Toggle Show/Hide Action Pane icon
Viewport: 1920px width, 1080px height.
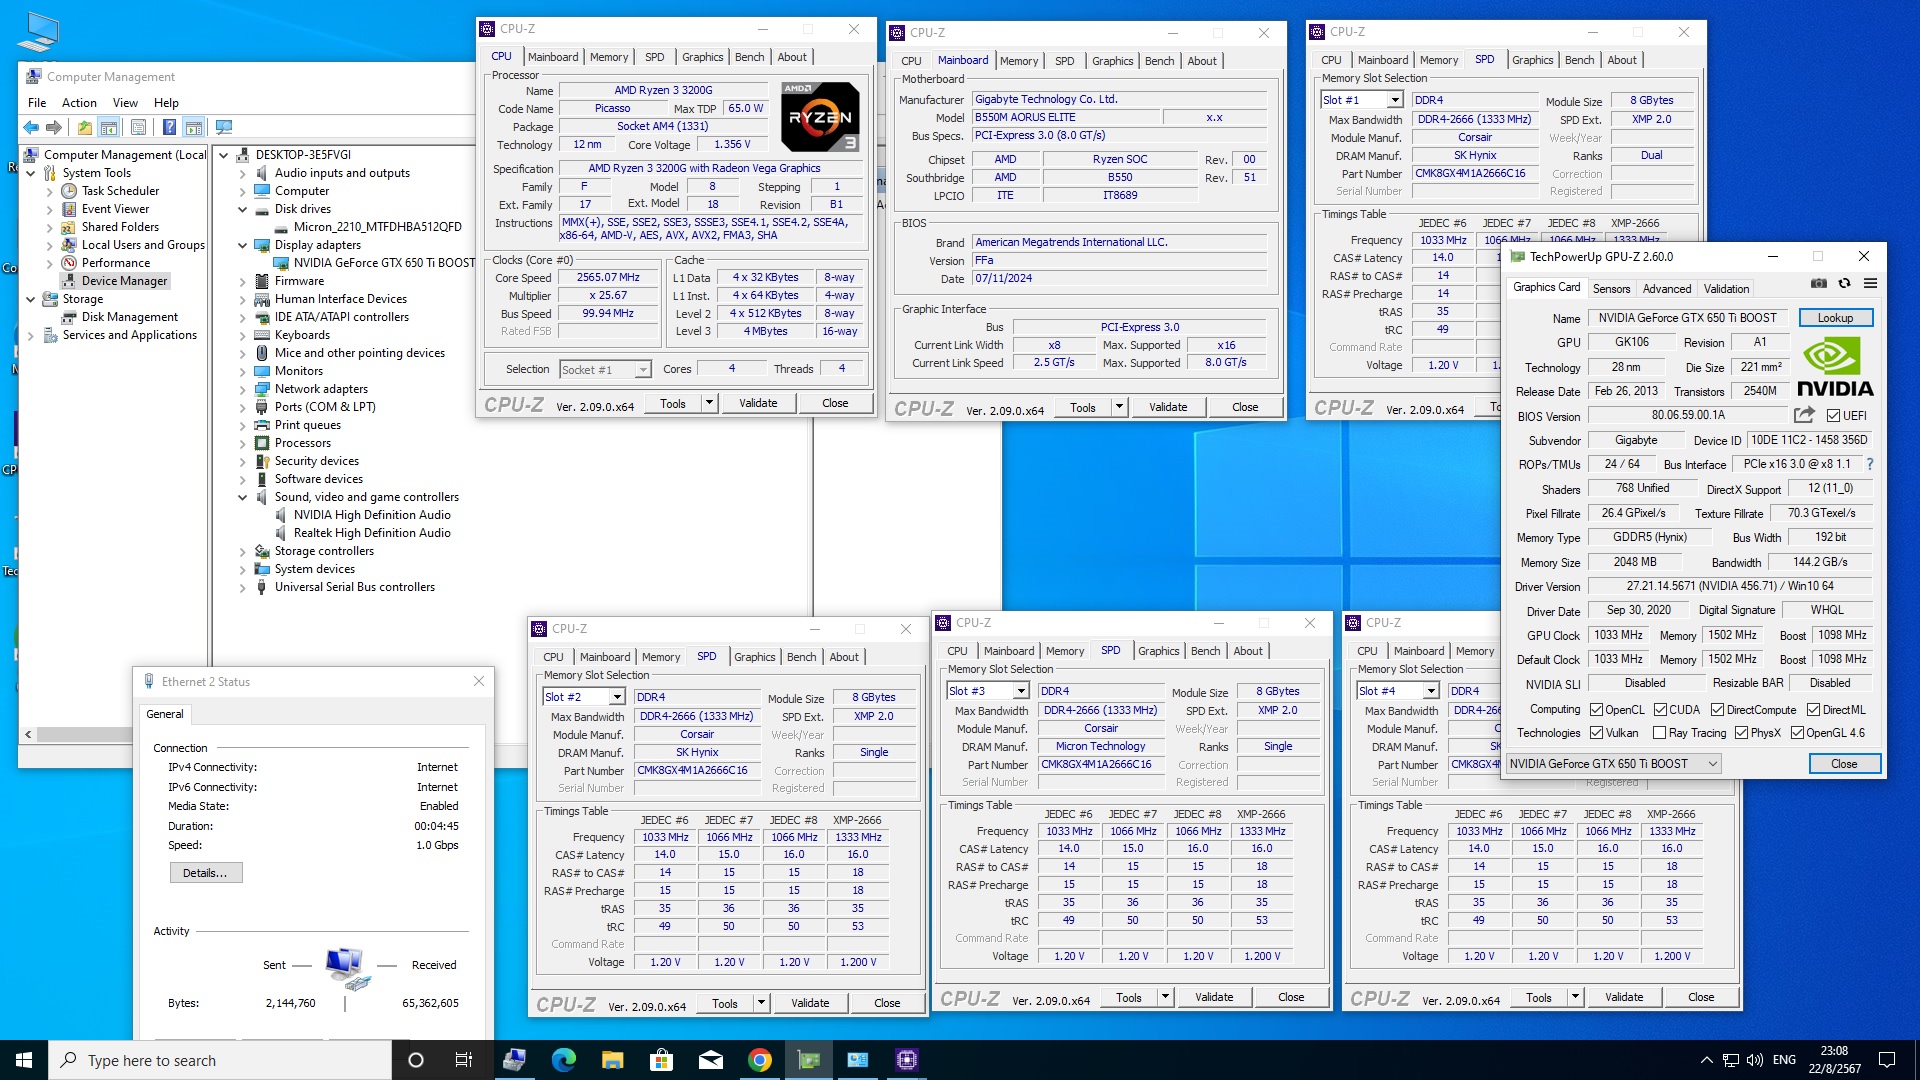pyautogui.click(x=194, y=127)
